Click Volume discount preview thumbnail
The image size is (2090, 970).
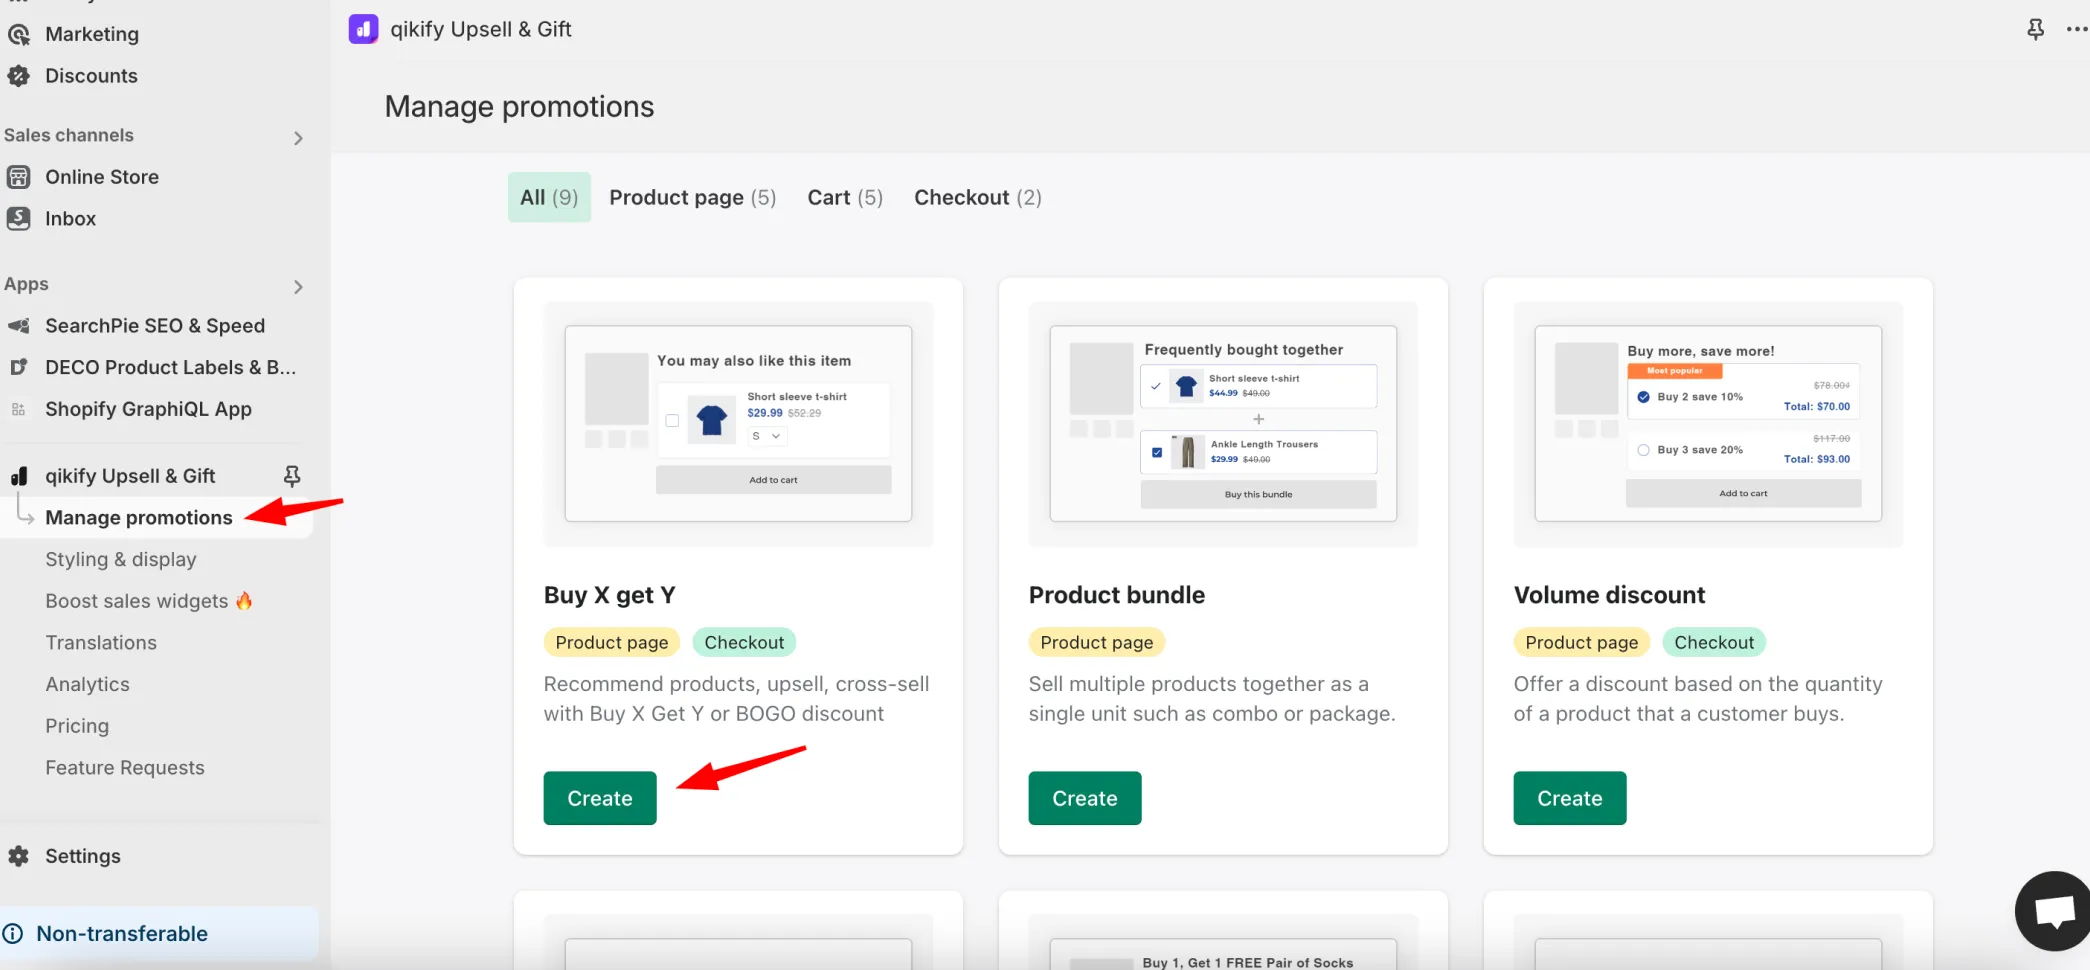click(x=1708, y=424)
